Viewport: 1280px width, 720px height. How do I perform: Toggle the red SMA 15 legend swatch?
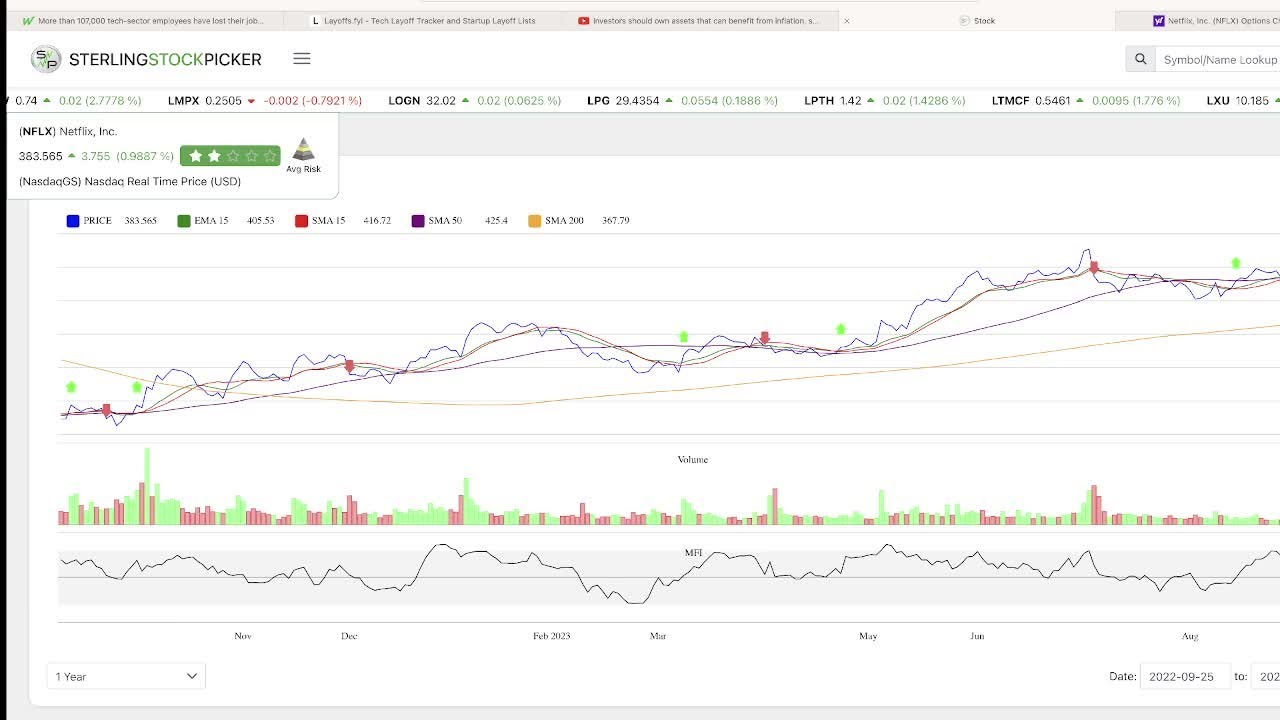(x=301, y=221)
